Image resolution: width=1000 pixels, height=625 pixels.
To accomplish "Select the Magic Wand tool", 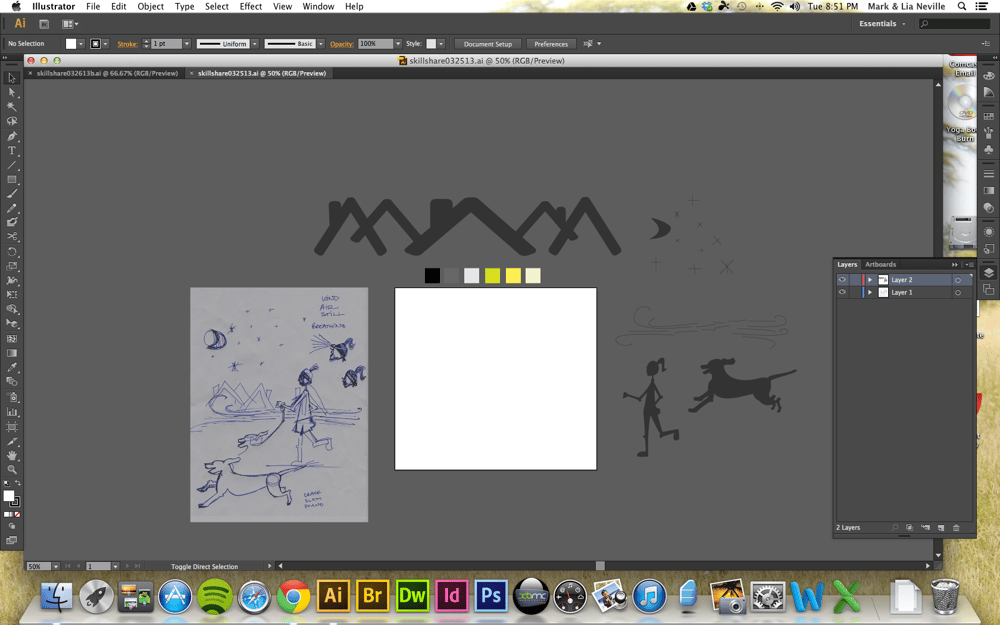I will click(11, 107).
